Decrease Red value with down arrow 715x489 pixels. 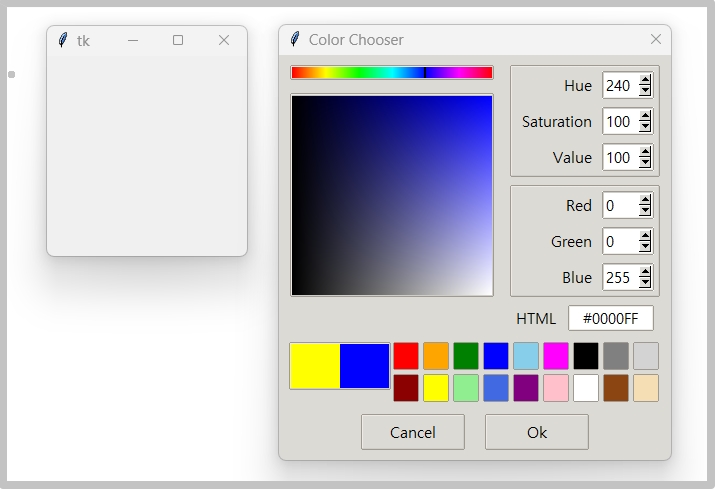tap(645, 210)
